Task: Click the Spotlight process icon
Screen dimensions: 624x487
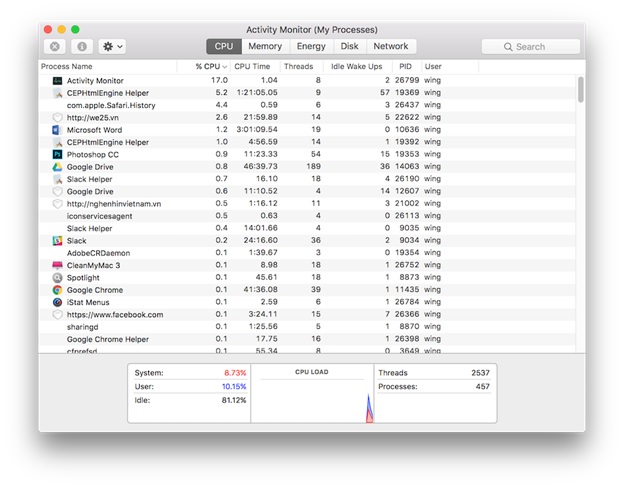Action: tap(57, 278)
